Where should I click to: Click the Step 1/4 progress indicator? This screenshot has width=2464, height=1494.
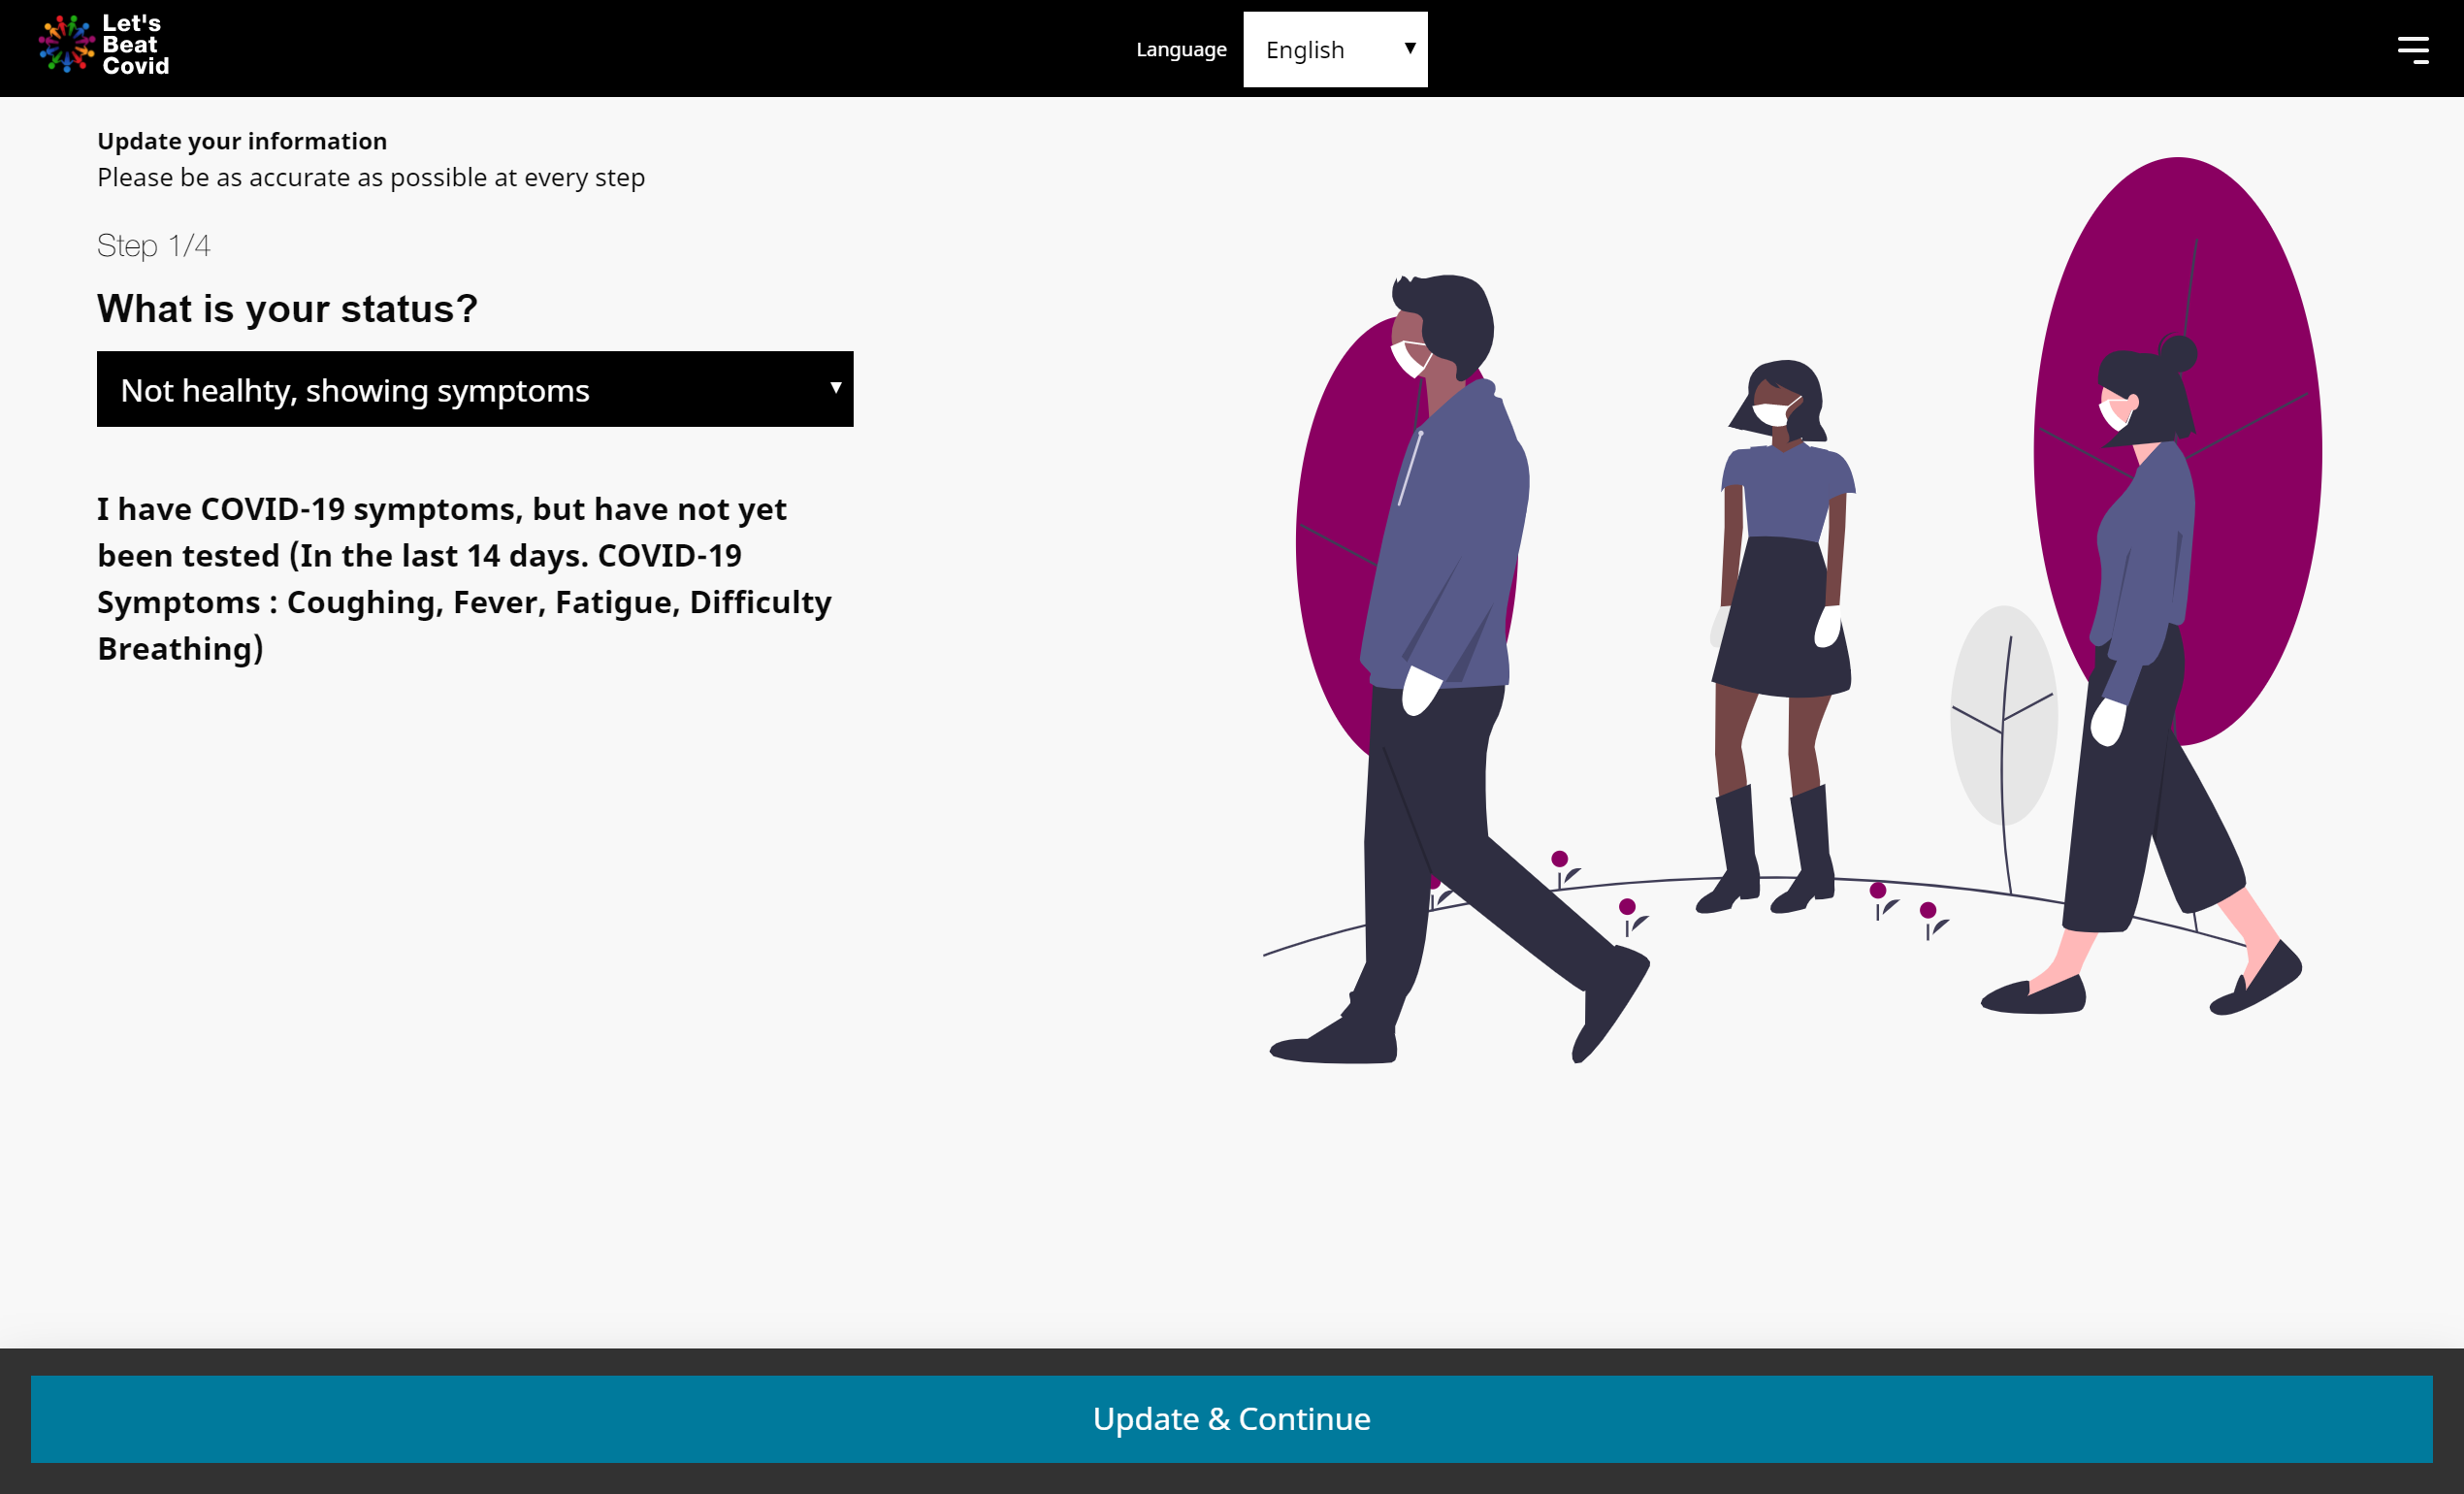(x=154, y=245)
